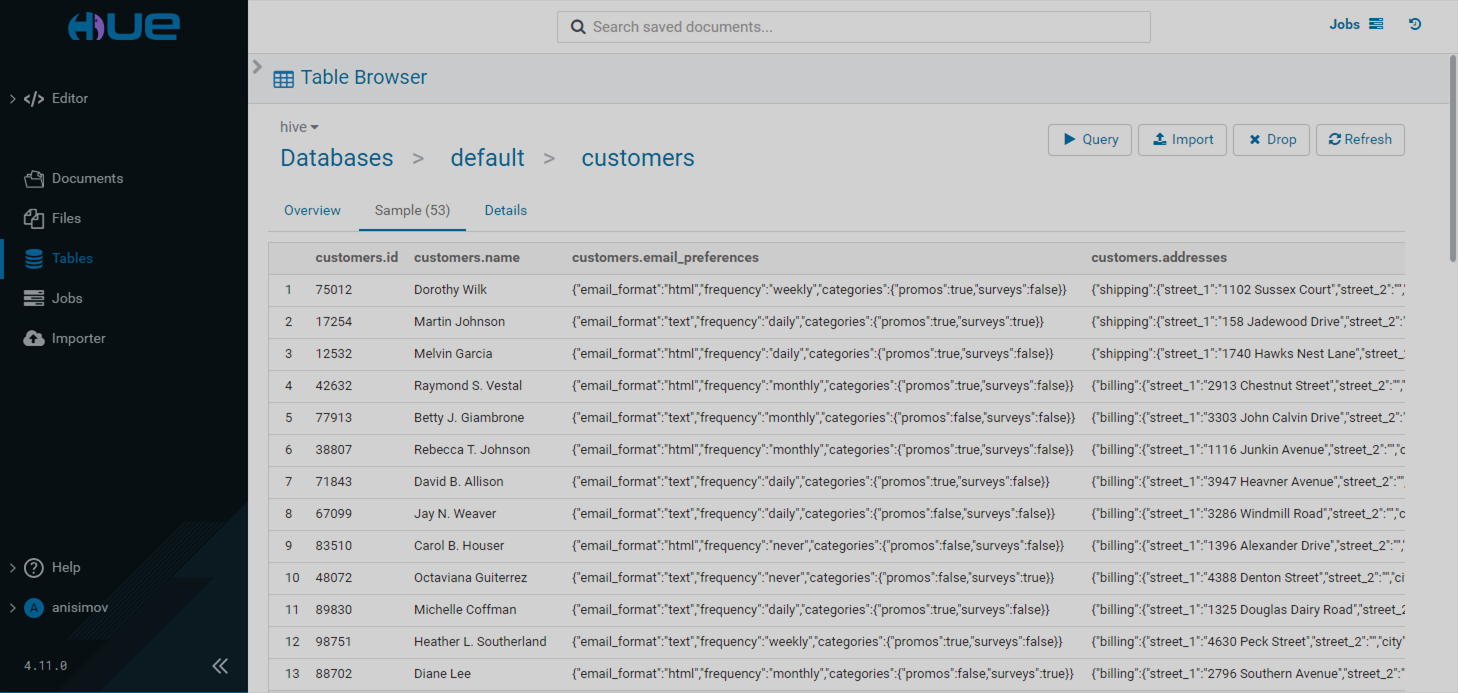Open the Hue logo home
The image size is (1458, 693).
point(123,27)
